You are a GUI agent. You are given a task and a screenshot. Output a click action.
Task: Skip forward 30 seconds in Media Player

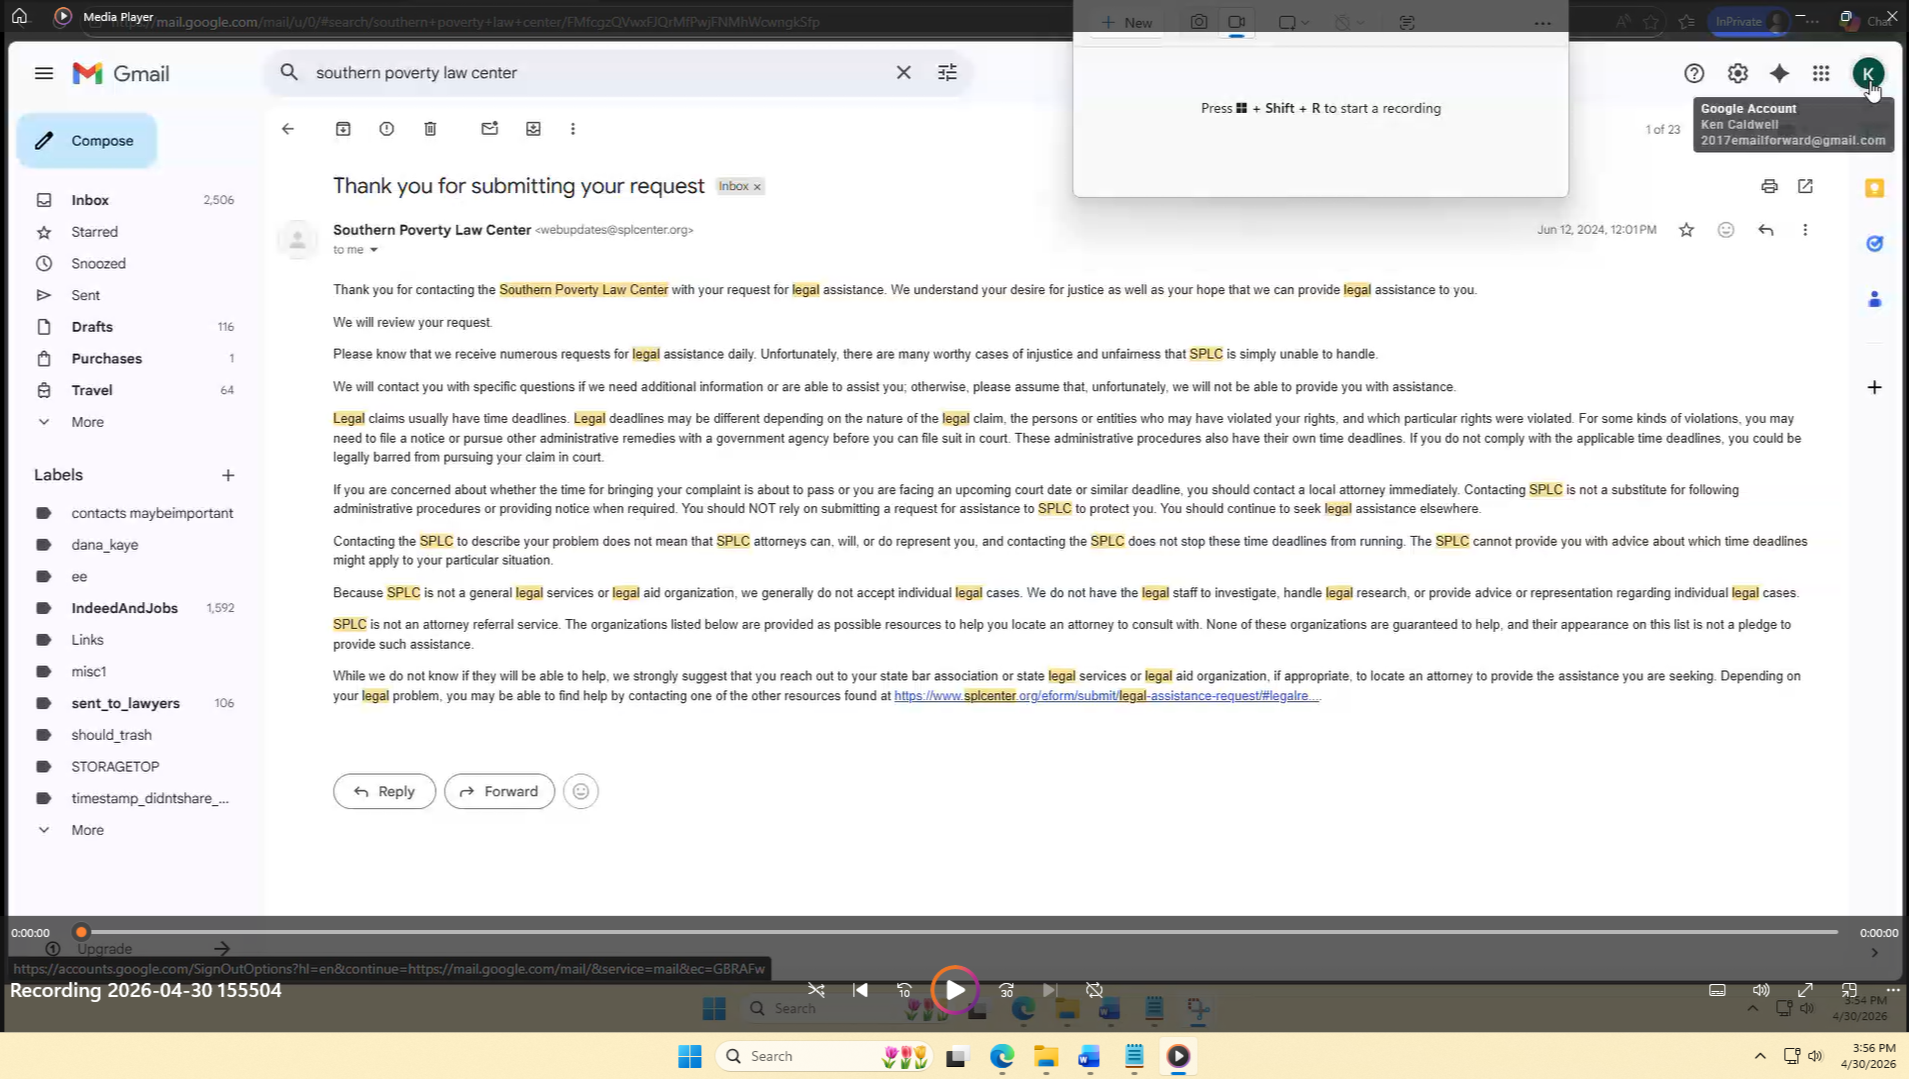pos(1006,990)
